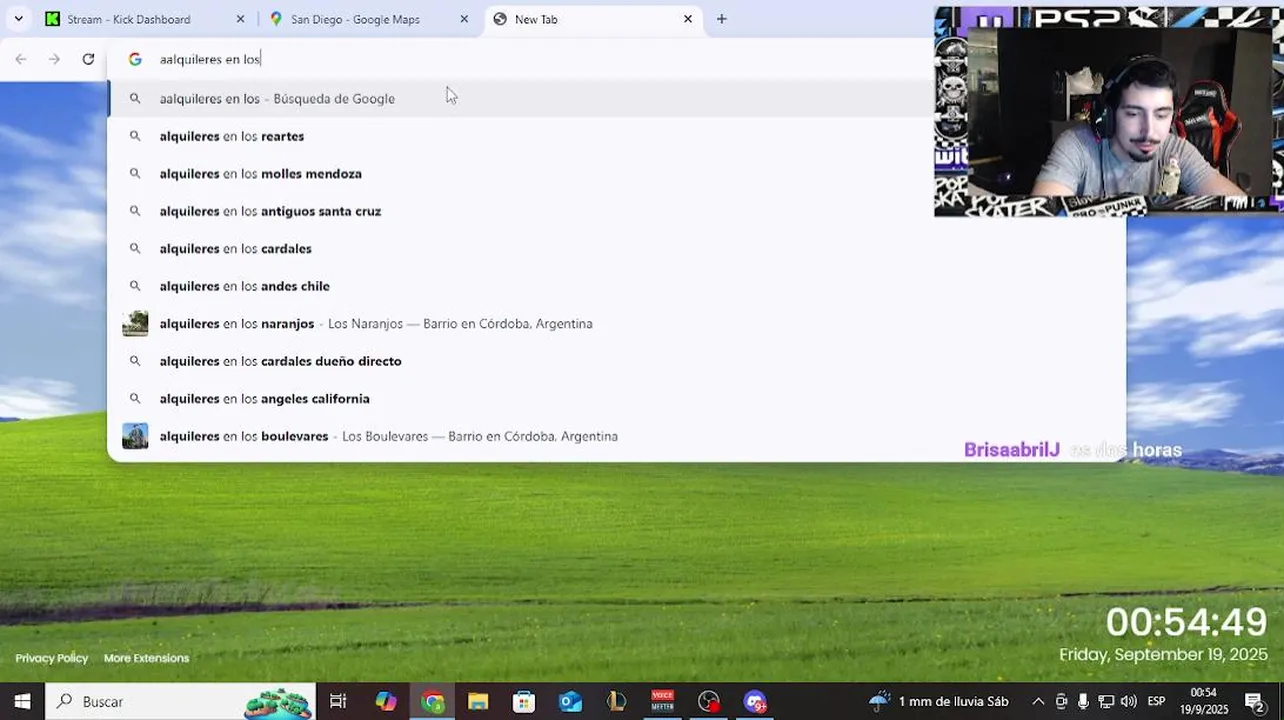The image size is (1284, 720).
Task: Expand hidden system tray icons chevron
Action: (1038, 701)
